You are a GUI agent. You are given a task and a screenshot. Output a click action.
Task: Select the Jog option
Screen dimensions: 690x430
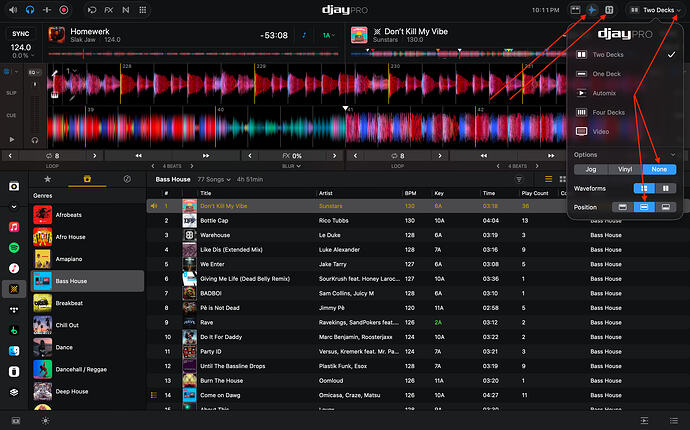coord(591,169)
